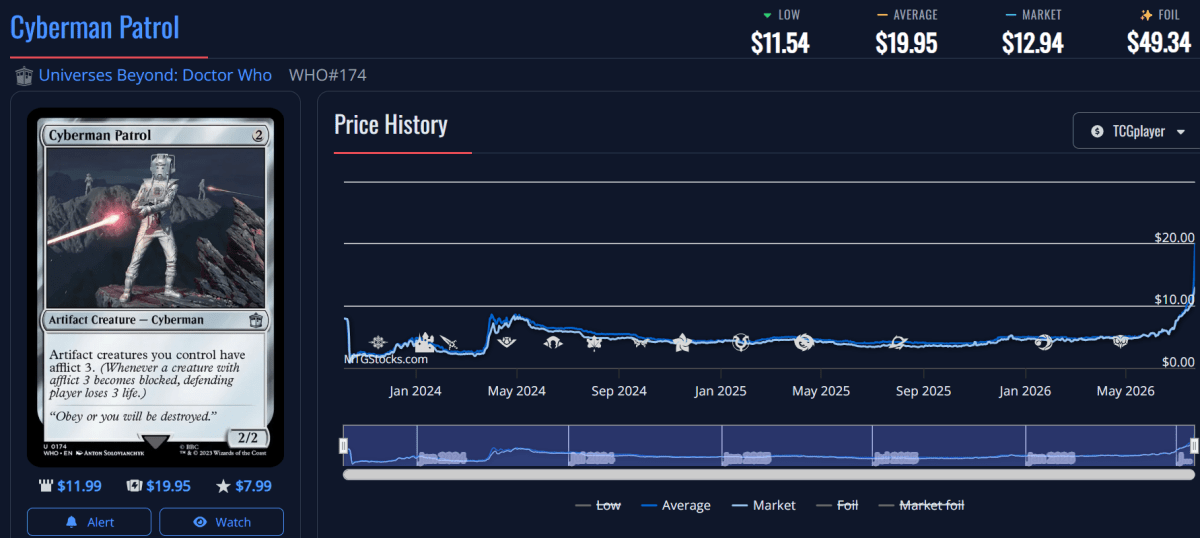The width and height of the screenshot is (1200, 538).
Task: Toggle the Foil series in chart legend
Action: (x=837, y=505)
